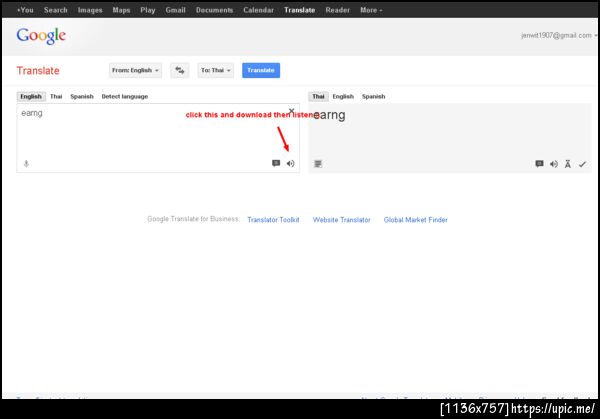Listen to source text speaker icon
The width and height of the screenshot is (600, 419).
click(x=291, y=163)
